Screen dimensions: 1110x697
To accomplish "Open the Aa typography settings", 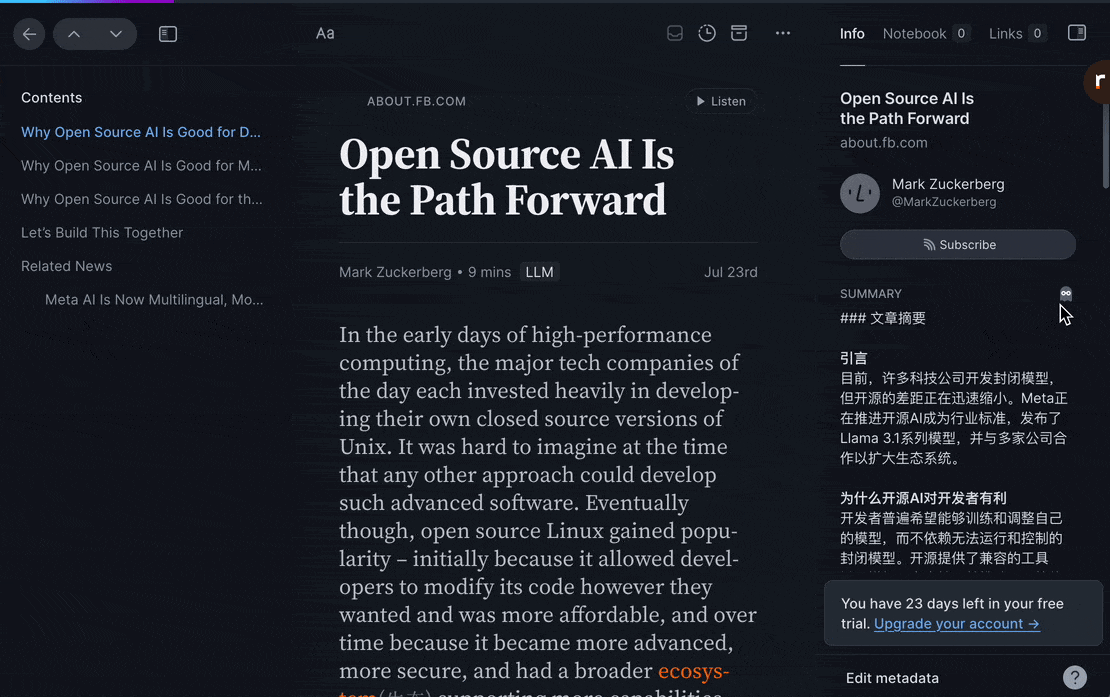I will click(325, 33).
